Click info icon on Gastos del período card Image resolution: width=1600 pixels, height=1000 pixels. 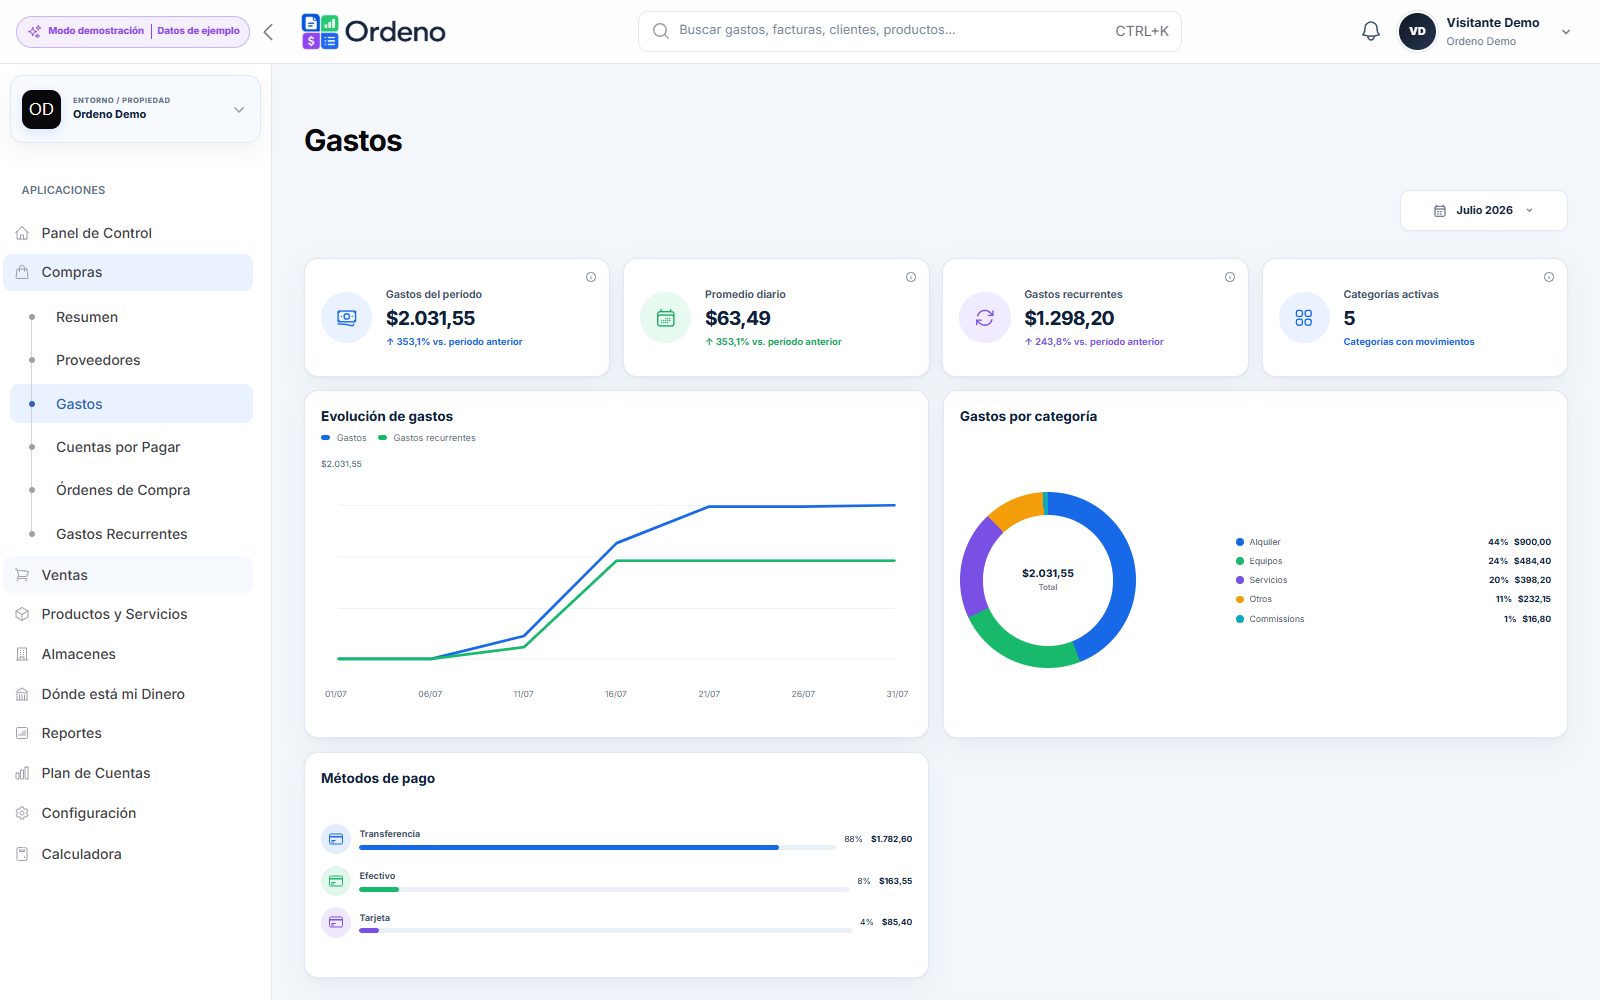(591, 277)
